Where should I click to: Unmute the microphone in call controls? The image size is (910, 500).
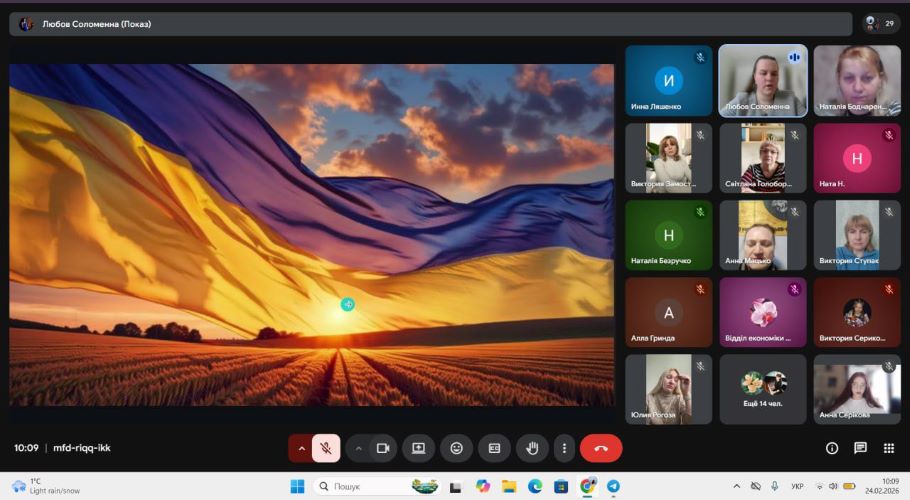326,448
